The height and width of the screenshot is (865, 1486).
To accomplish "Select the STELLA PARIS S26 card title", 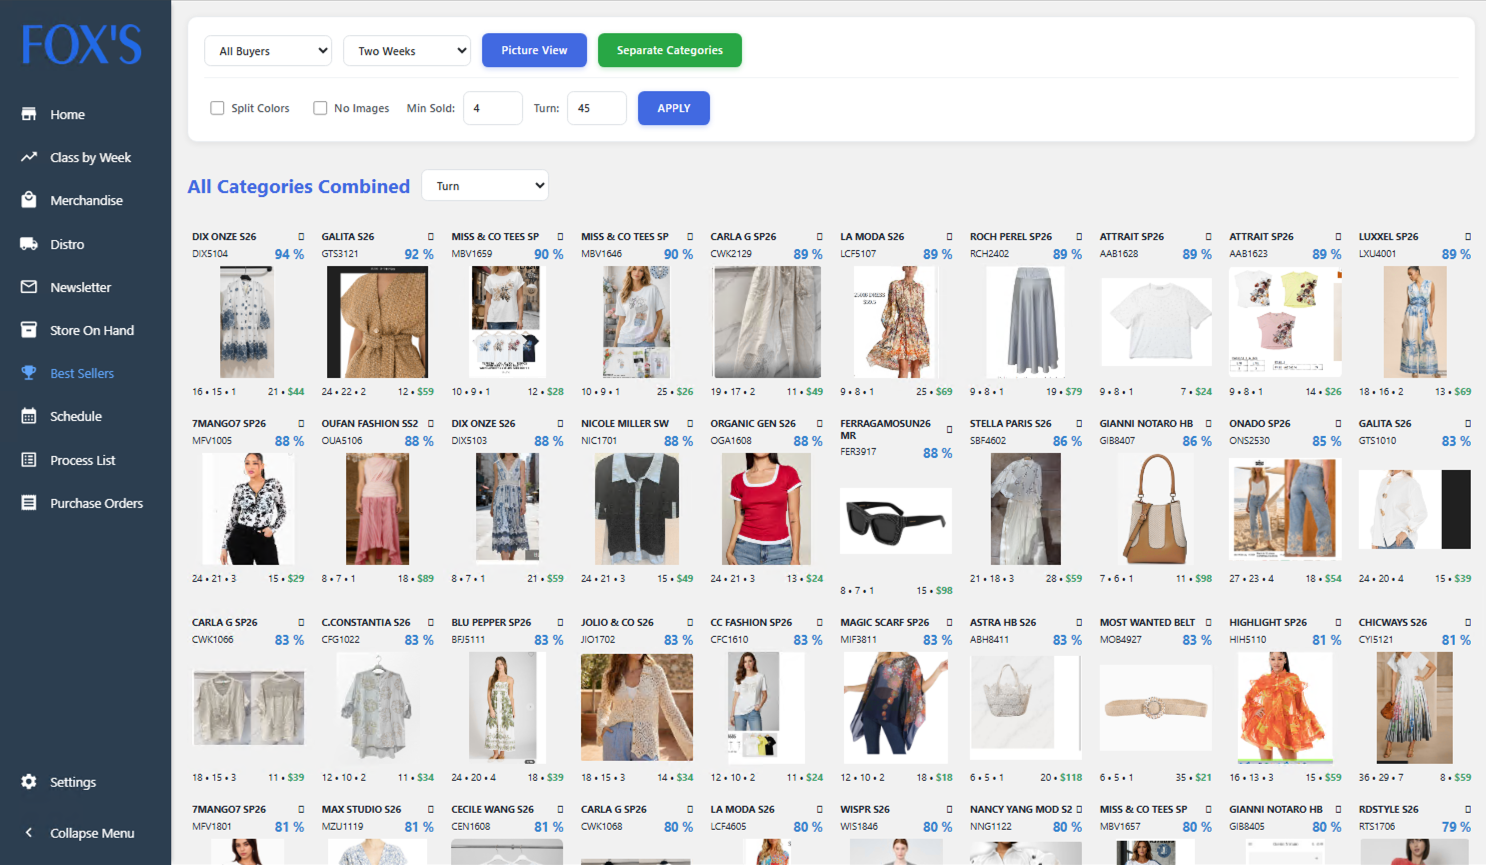I will point(1011,424).
